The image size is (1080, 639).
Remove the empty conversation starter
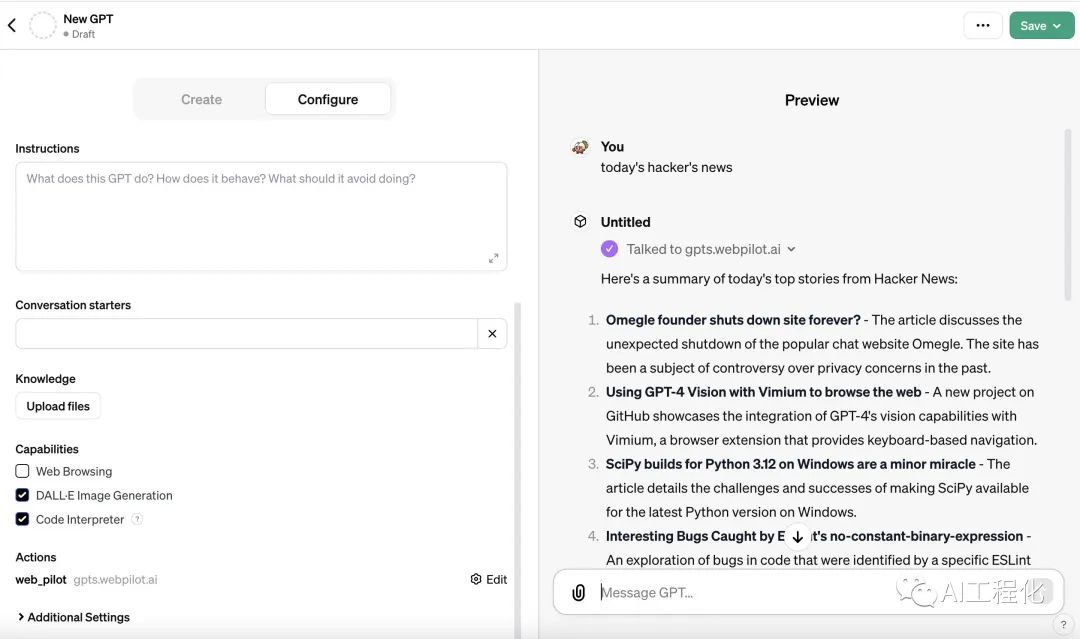click(492, 334)
